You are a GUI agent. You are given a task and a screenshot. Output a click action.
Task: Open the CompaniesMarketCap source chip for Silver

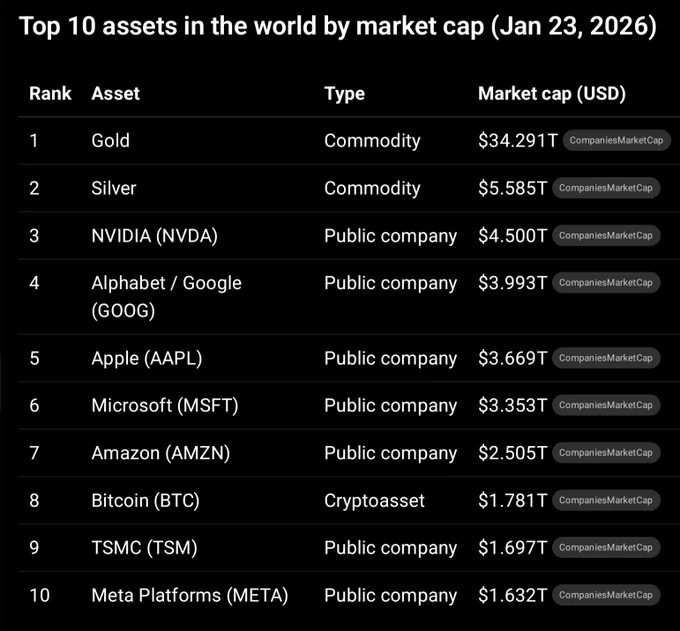click(606, 188)
